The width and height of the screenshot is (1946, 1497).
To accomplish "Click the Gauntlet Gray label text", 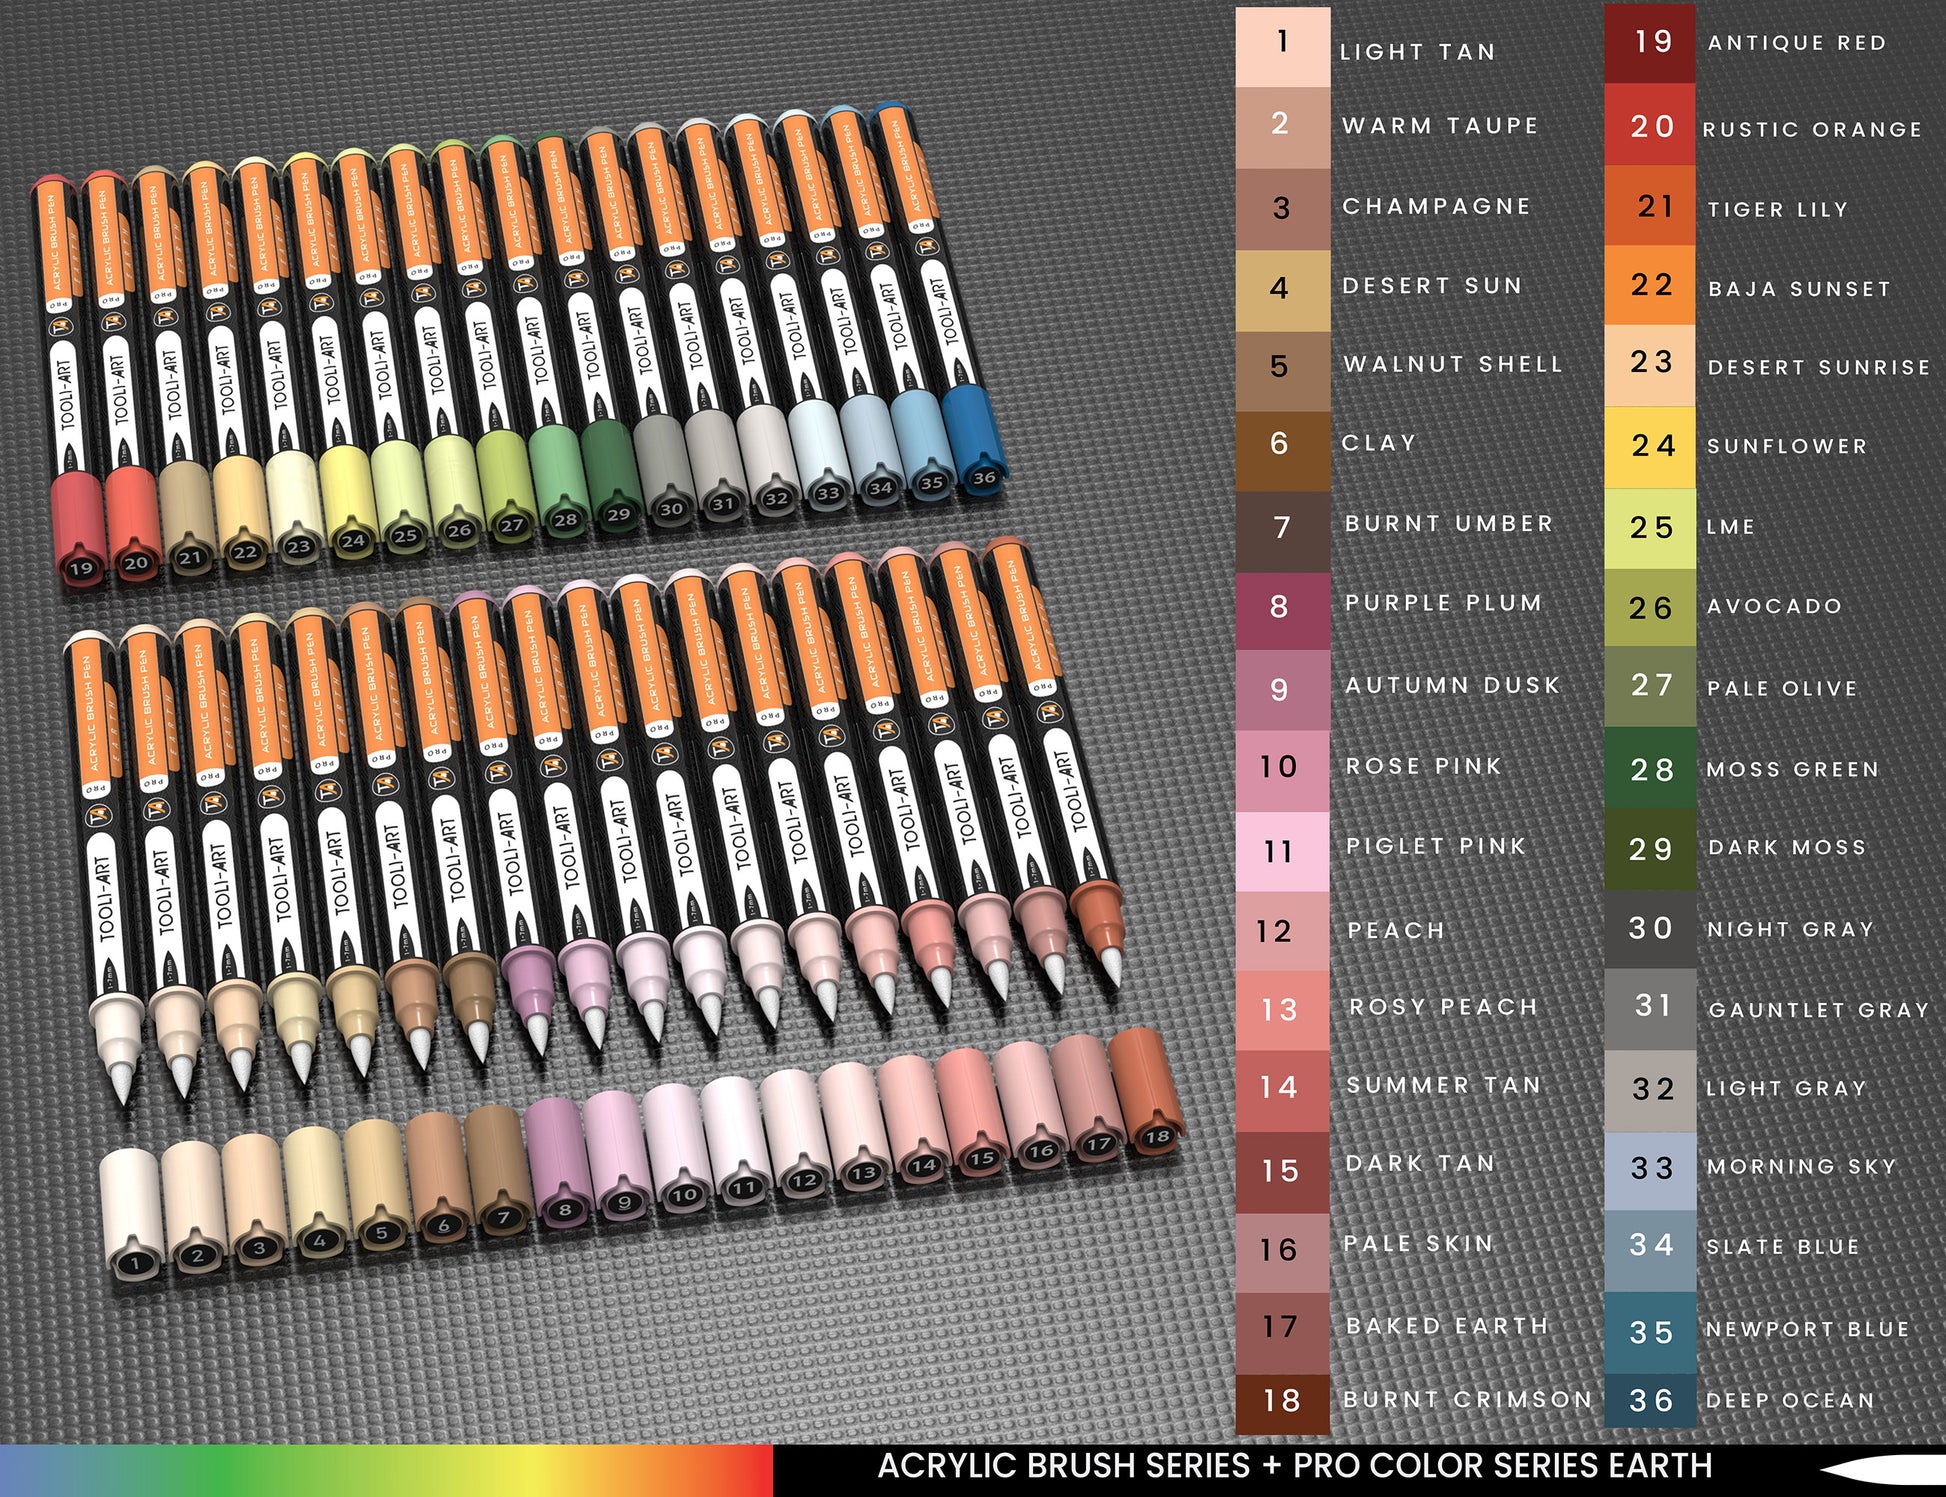I will pos(1818,1010).
